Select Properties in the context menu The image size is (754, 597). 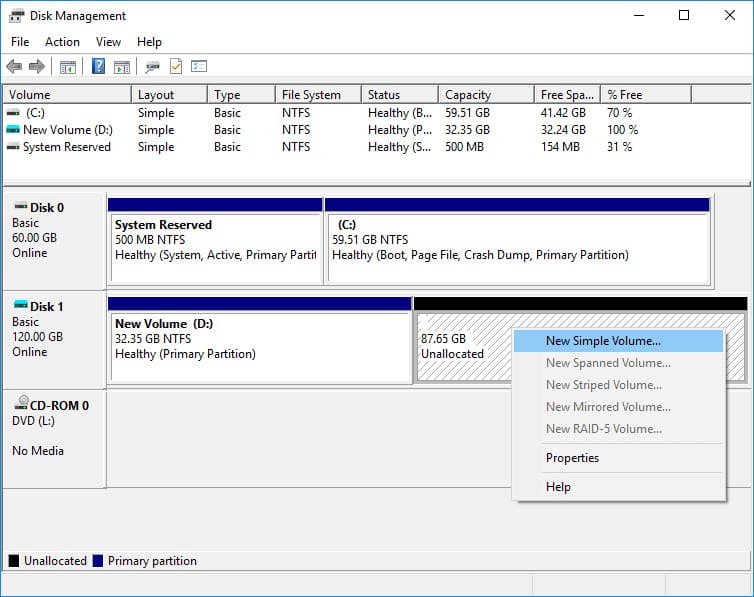click(x=572, y=458)
